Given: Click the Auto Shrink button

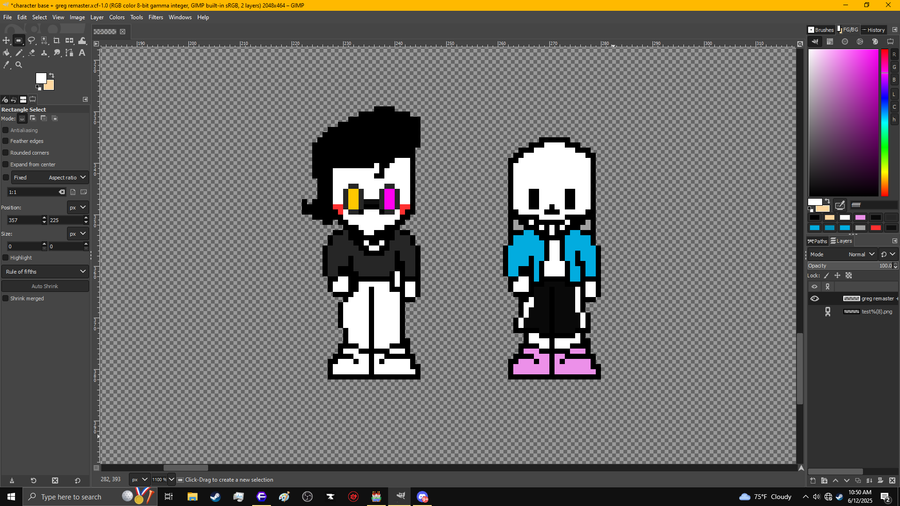Looking at the screenshot, I should (45, 286).
